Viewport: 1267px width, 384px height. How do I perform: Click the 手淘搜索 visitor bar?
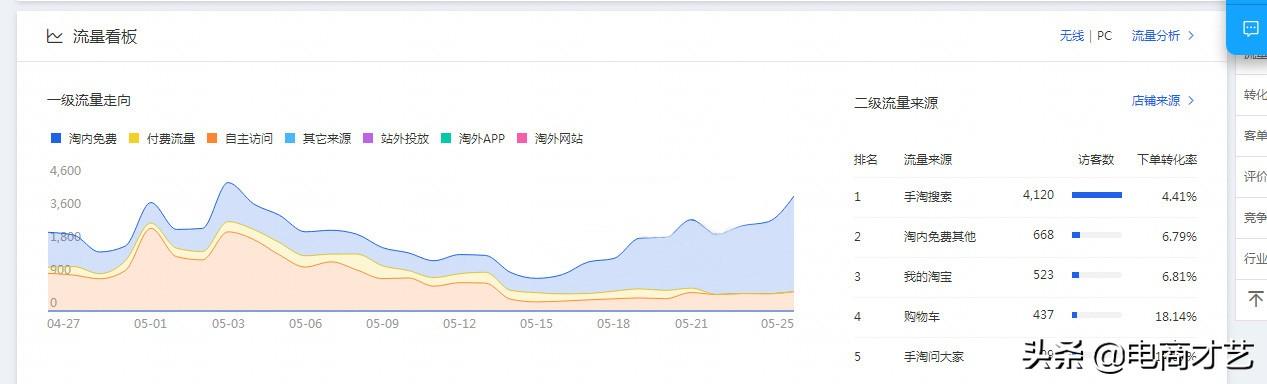coord(1097,195)
